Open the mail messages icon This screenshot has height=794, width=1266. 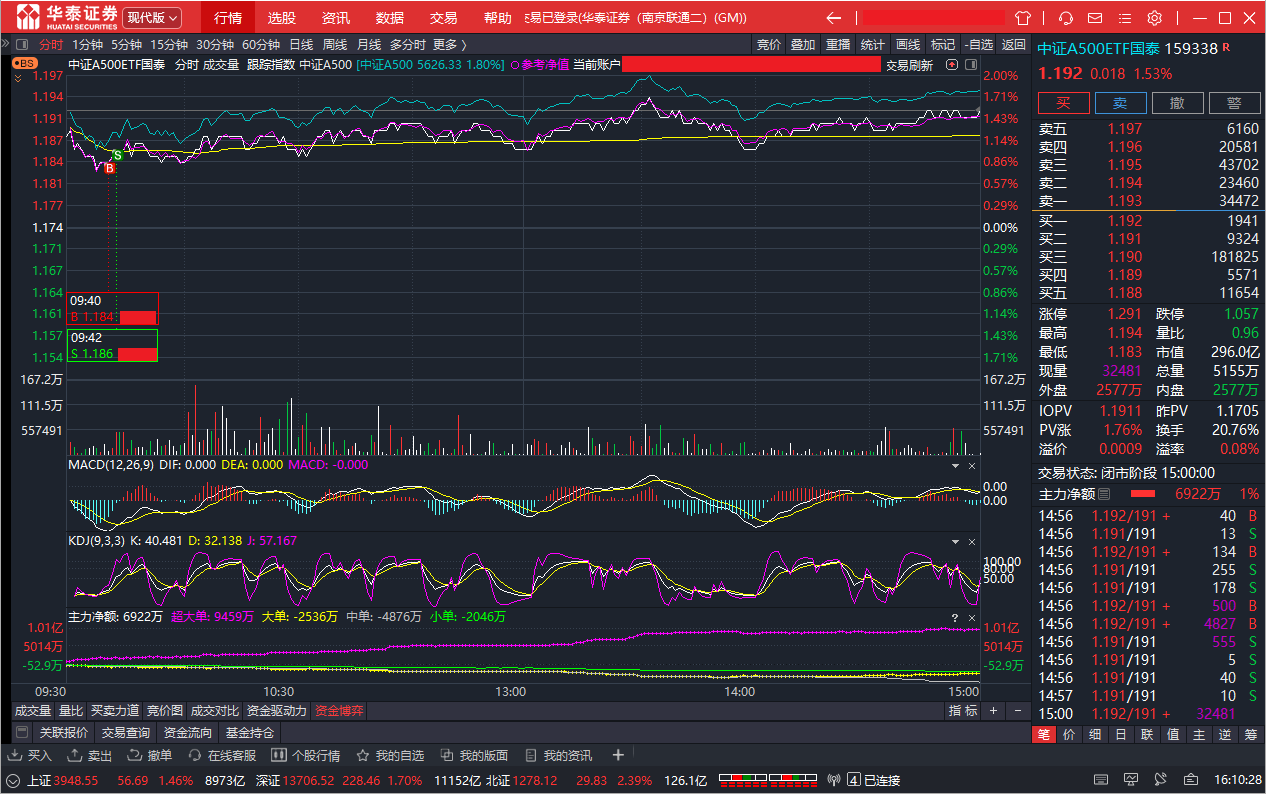tap(1096, 18)
